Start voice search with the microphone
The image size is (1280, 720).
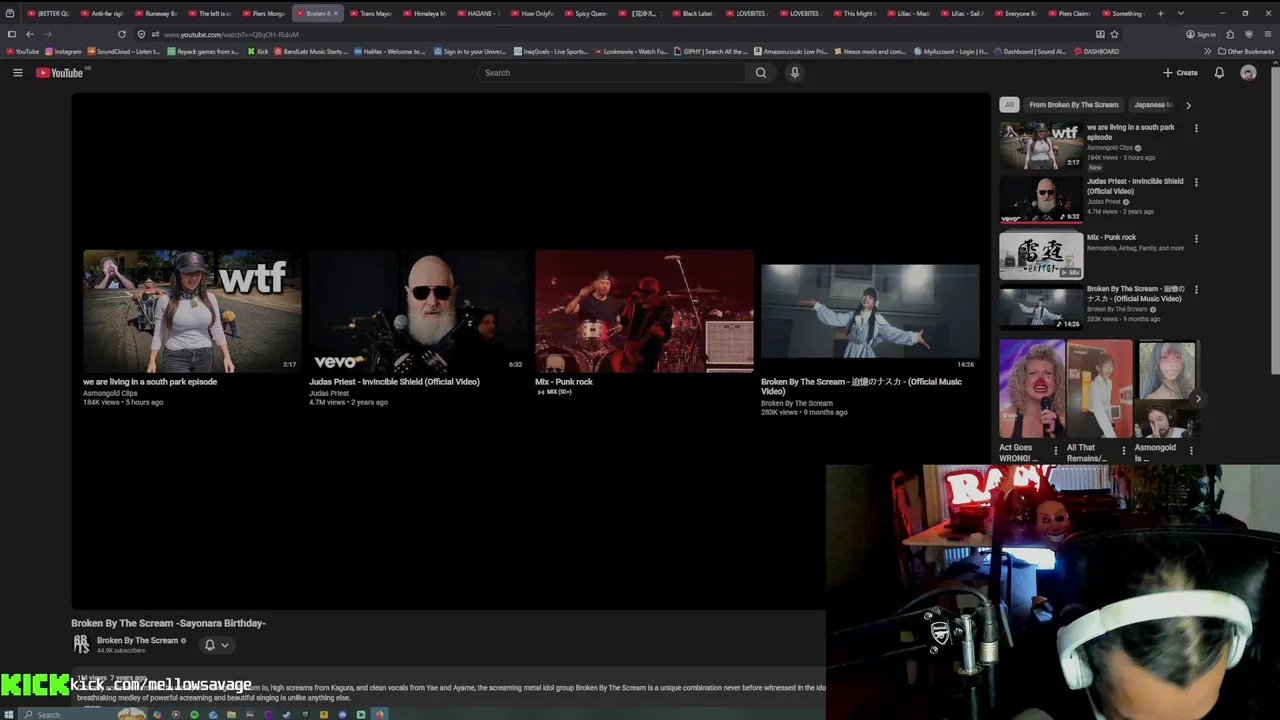pos(795,73)
